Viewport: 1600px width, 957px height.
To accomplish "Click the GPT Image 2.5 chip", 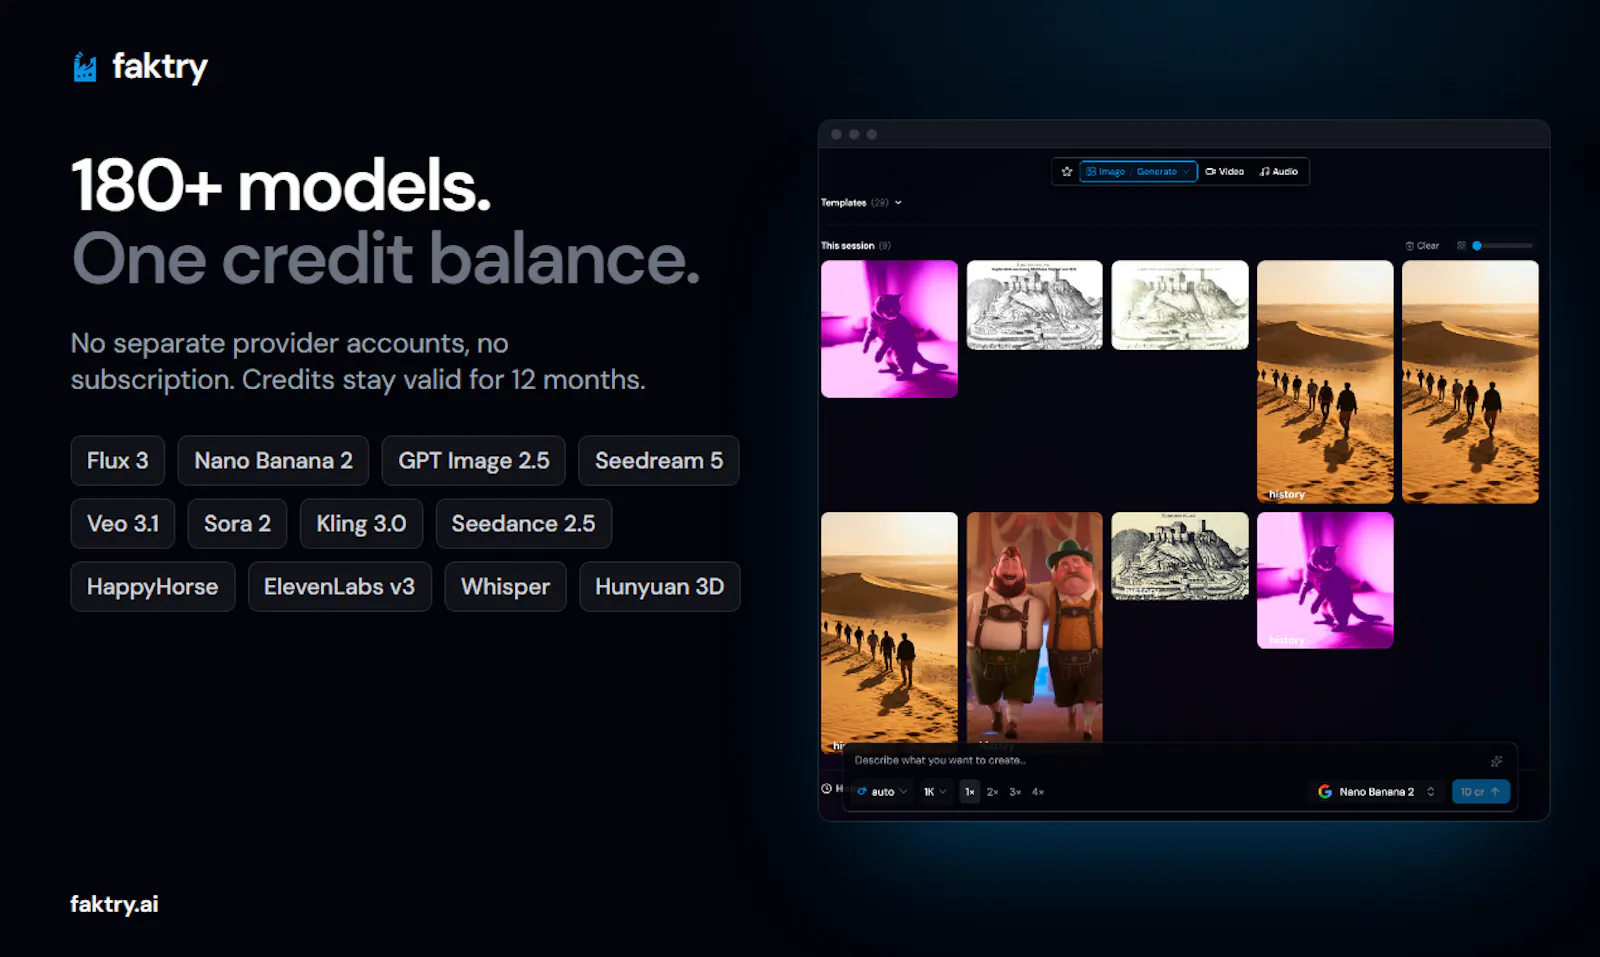I will coord(473,461).
